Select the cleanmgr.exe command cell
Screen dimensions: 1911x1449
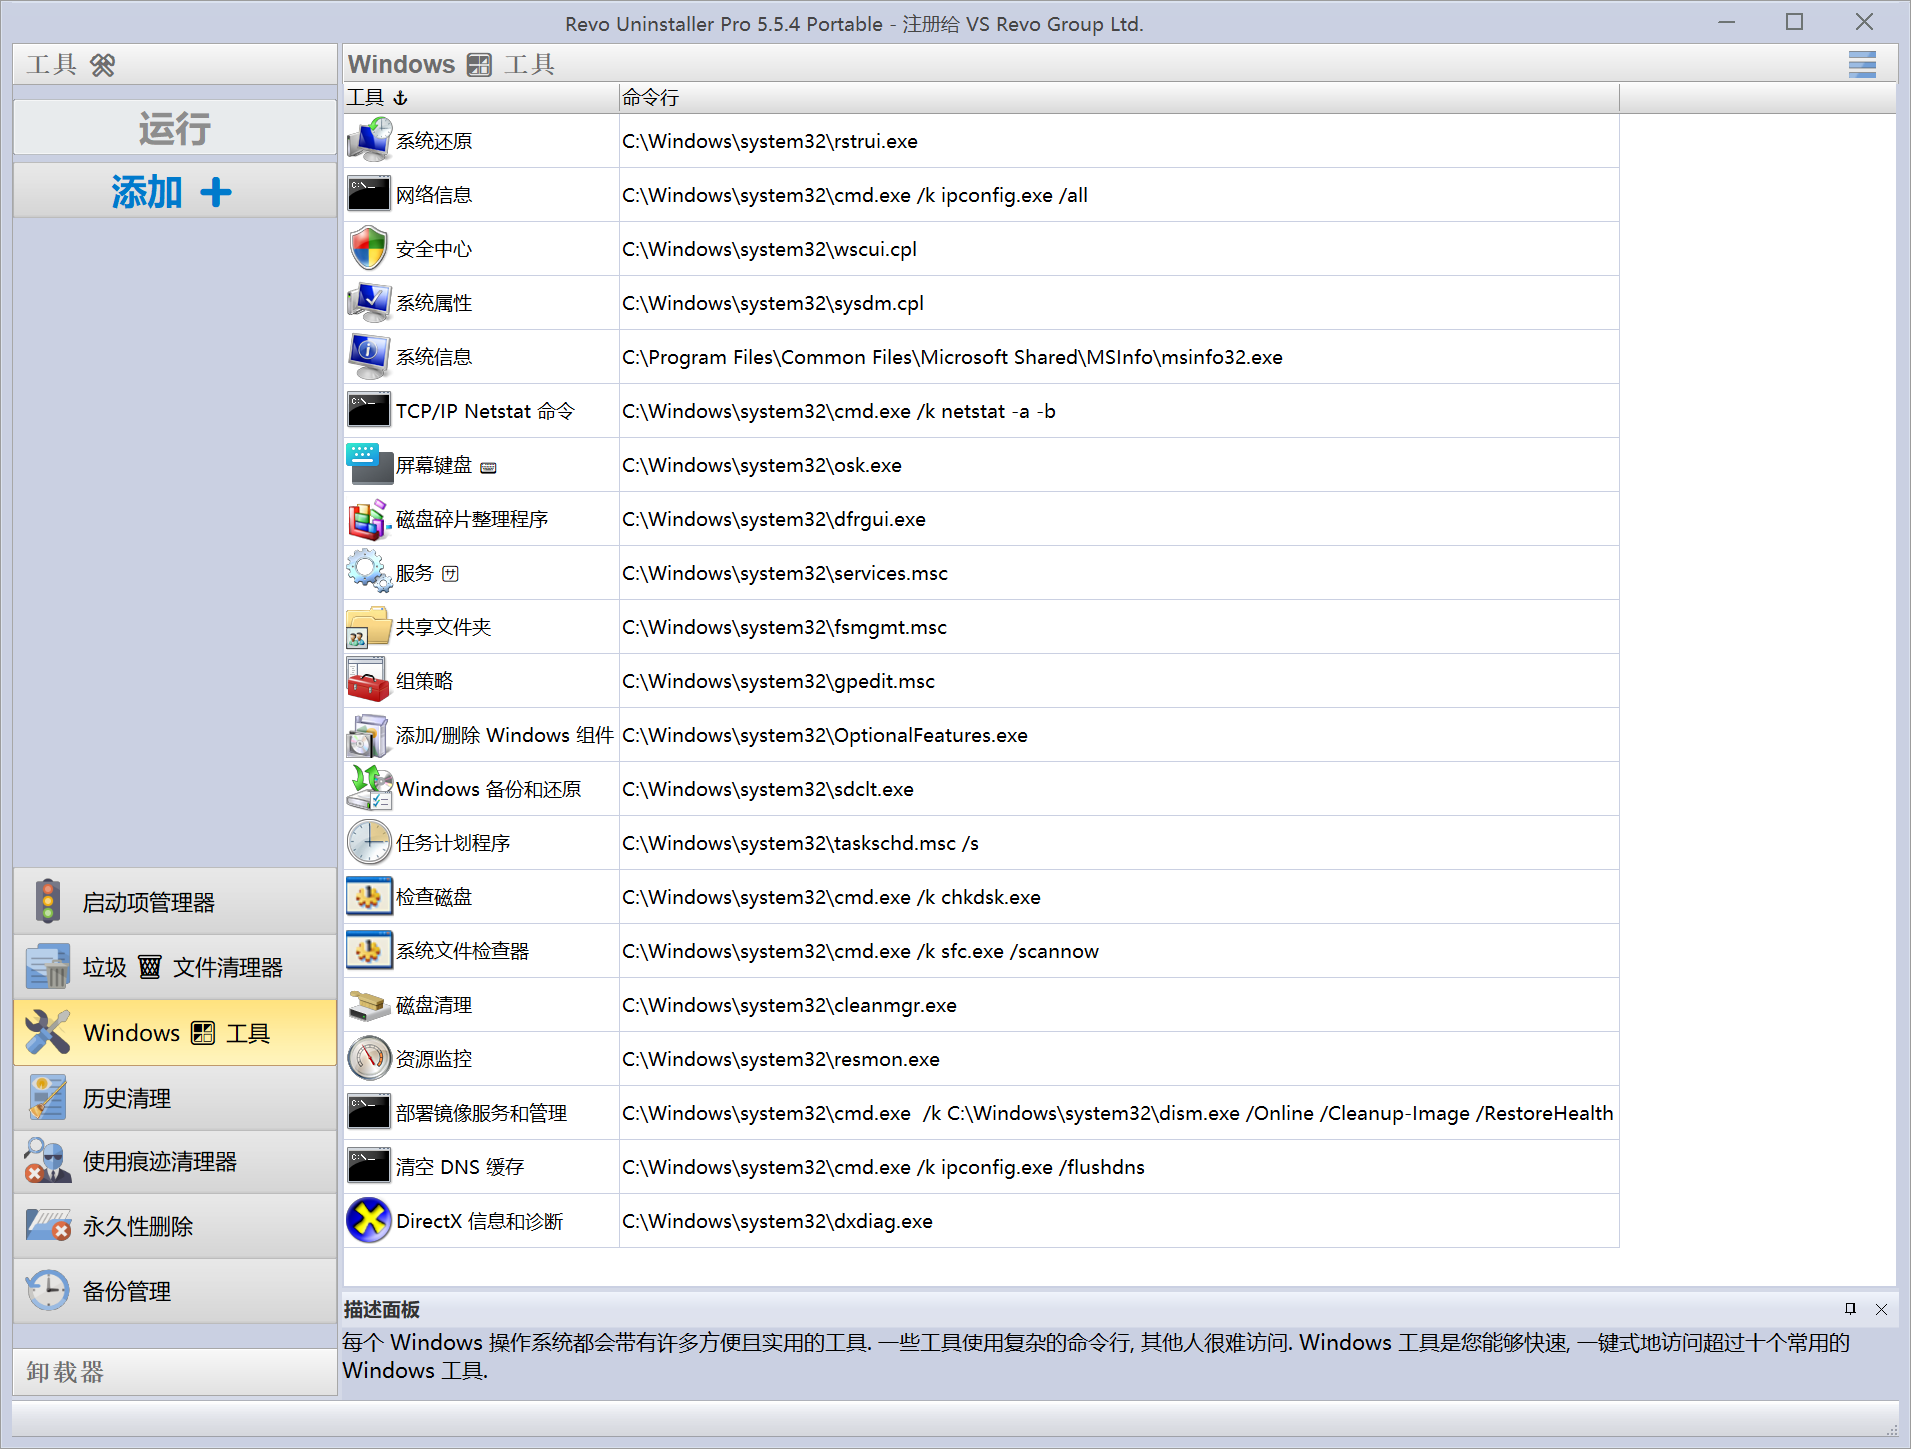pyautogui.click(x=1119, y=1005)
